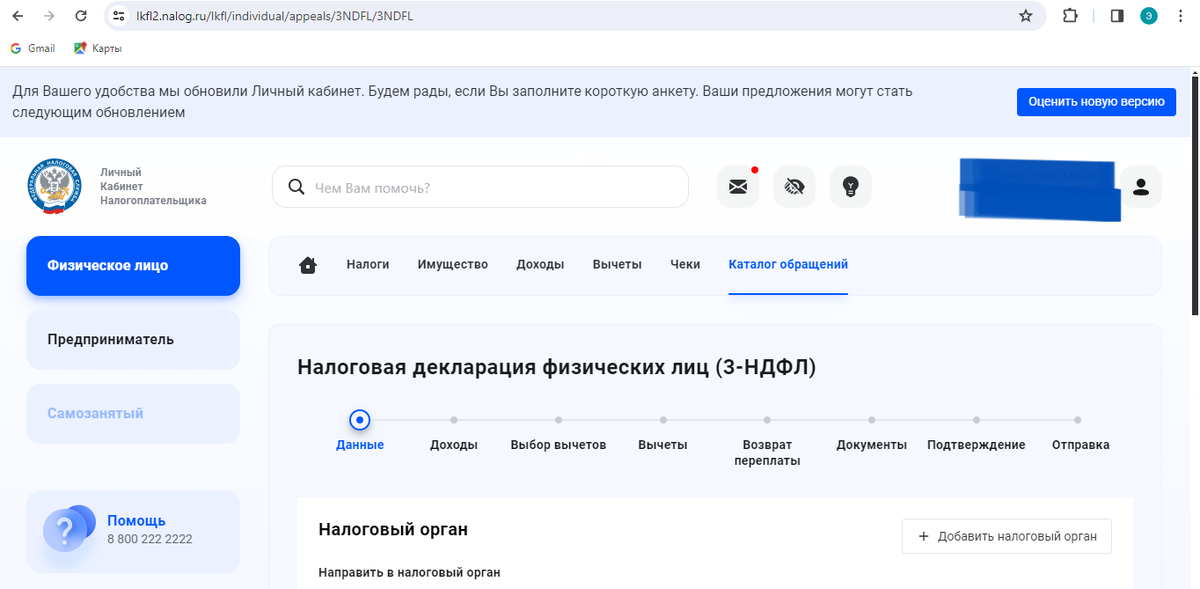Reload the page with refresh icon

tap(81, 16)
